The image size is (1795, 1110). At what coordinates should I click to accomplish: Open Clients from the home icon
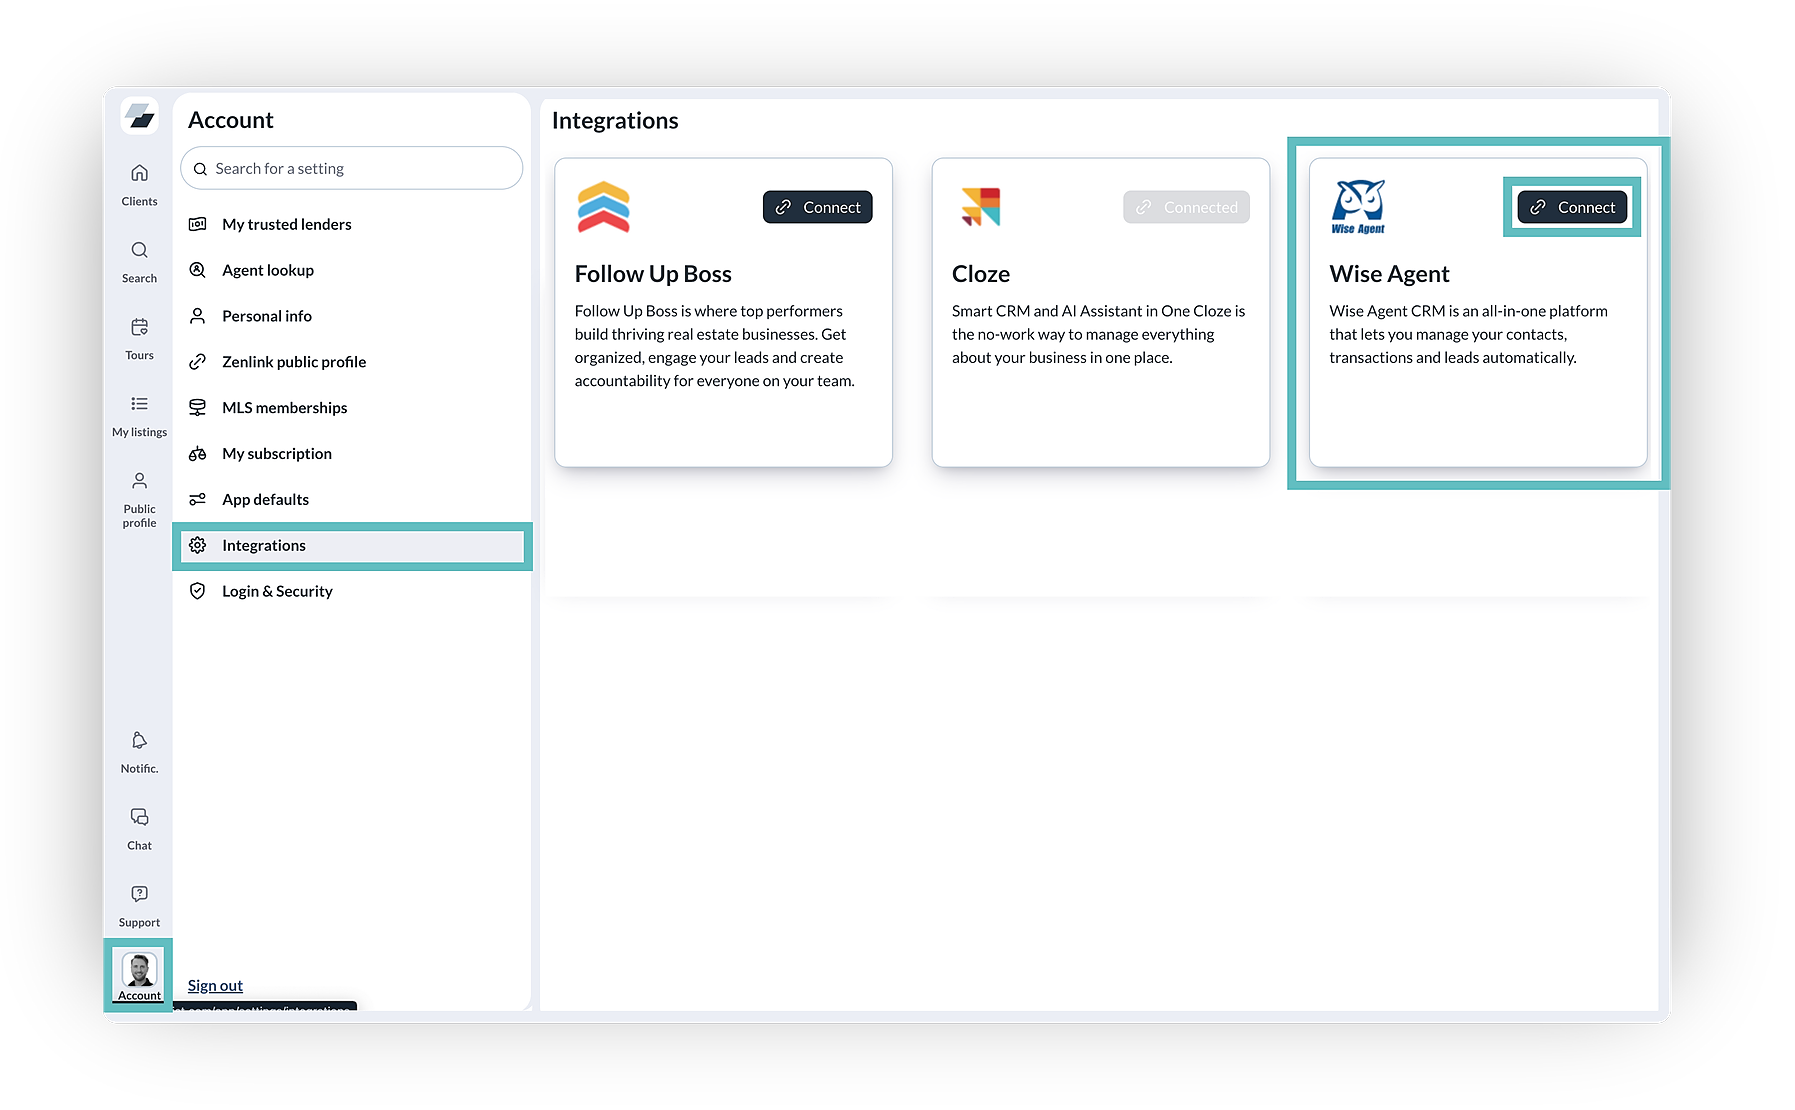click(x=139, y=173)
